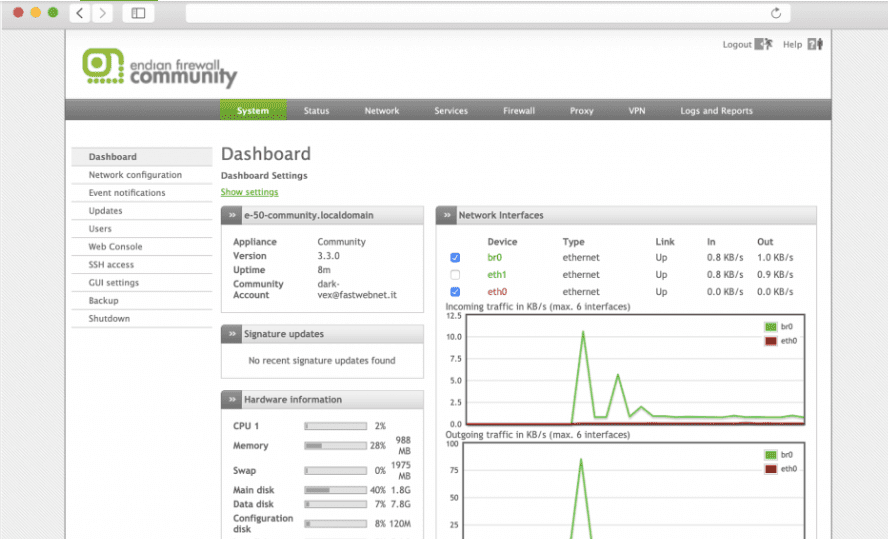Screen dimensions: 888x539
Task: Go forward with browser forward arrow
Action: (x=102, y=13)
